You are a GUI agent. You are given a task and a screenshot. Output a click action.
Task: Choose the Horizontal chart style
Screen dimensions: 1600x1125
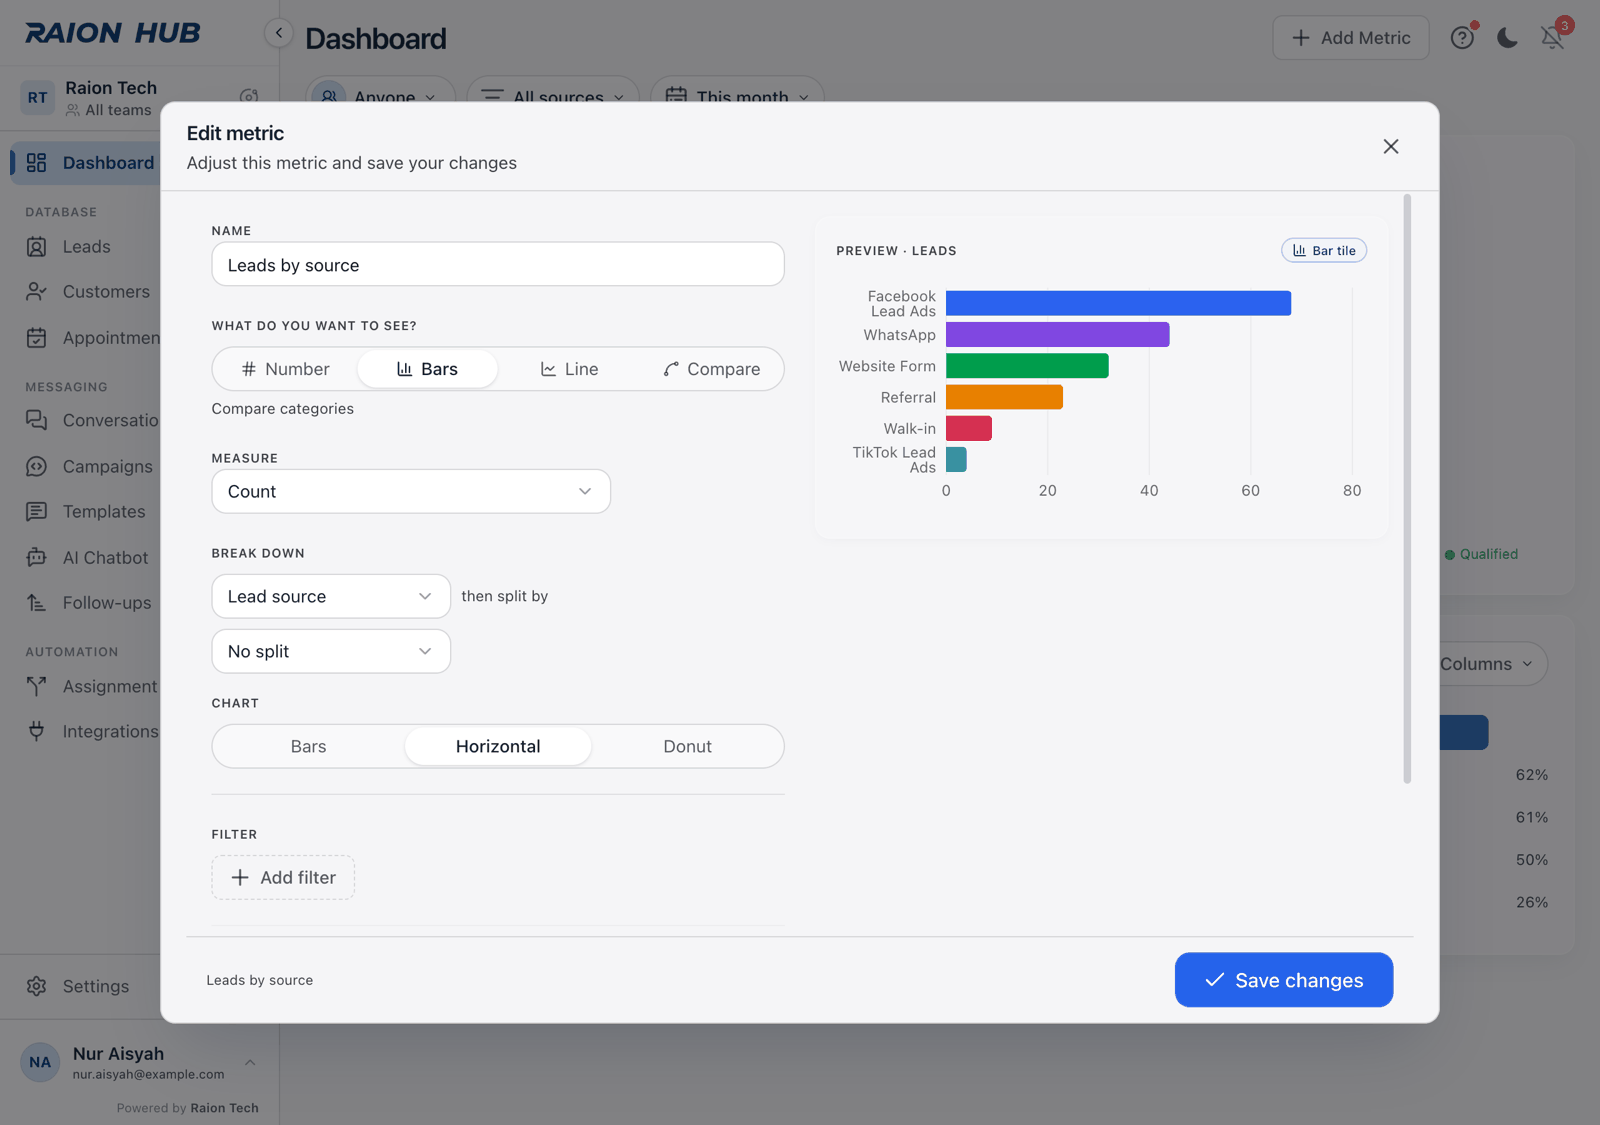tap(498, 747)
